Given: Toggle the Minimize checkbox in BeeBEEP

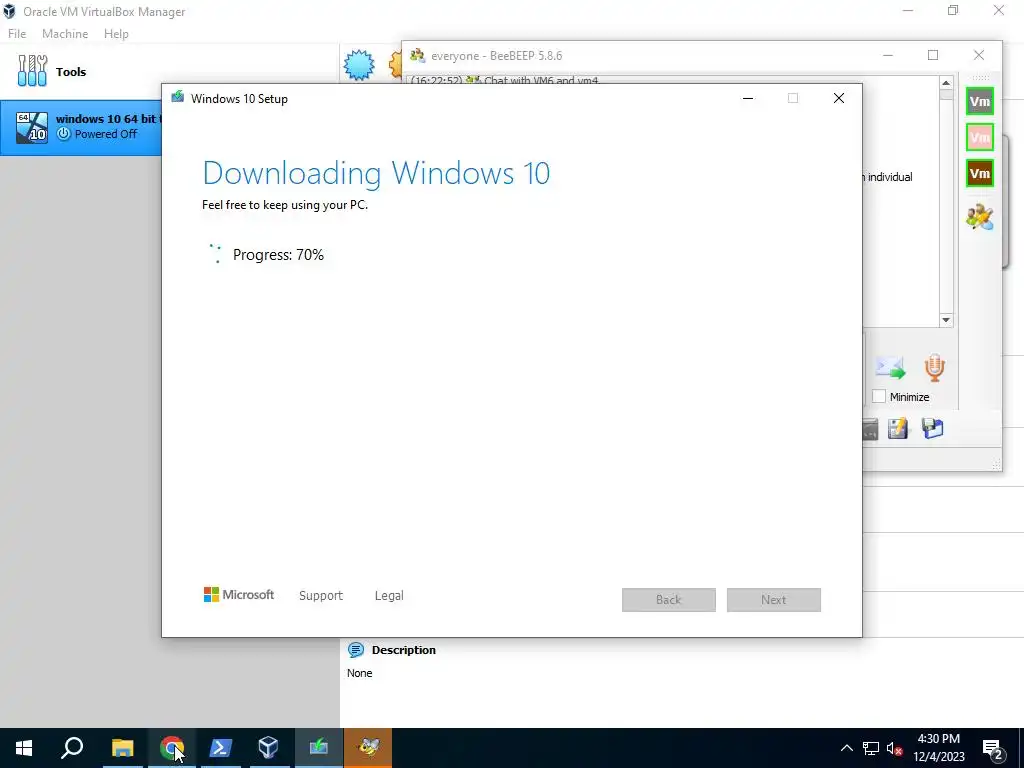Looking at the screenshot, I should click(879, 396).
